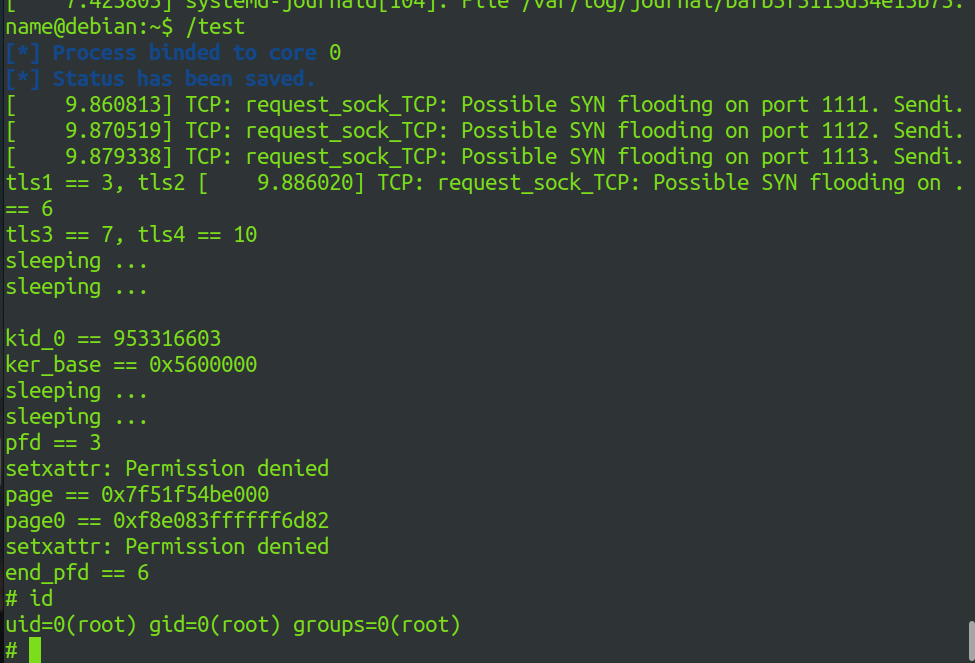Click the green cursor block at prompt

(35, 651)
